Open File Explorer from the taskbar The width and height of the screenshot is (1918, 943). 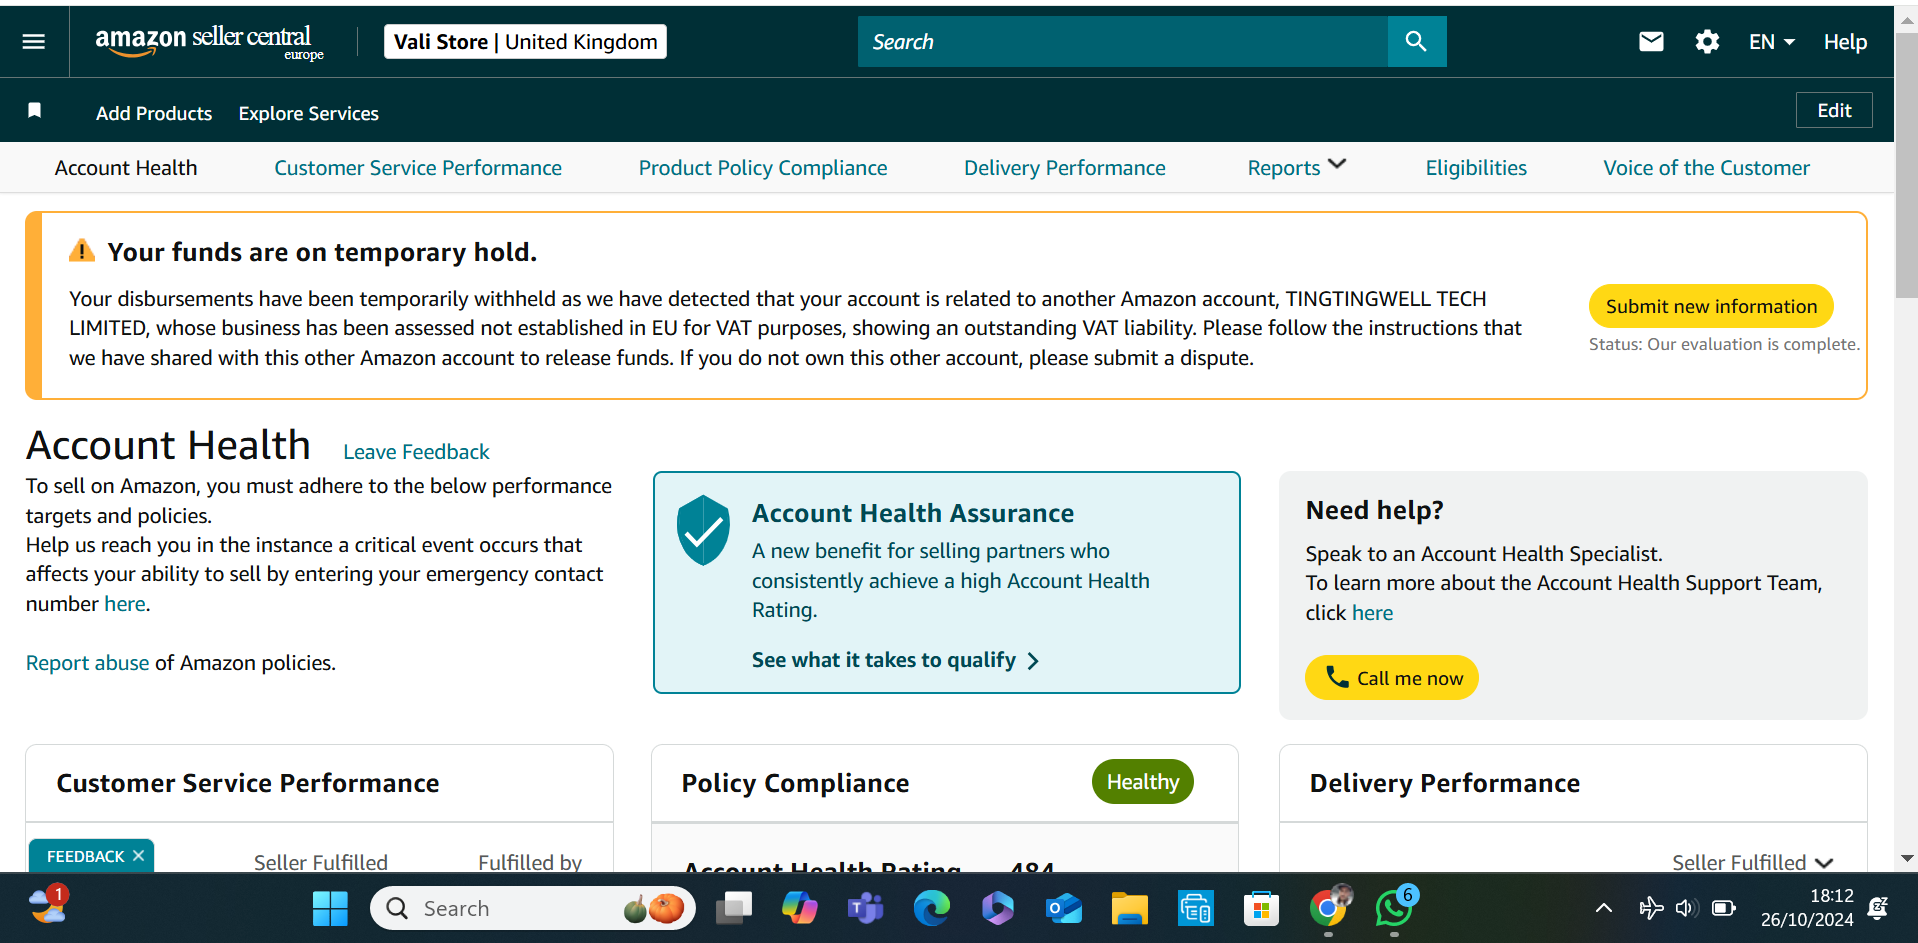1129,908
